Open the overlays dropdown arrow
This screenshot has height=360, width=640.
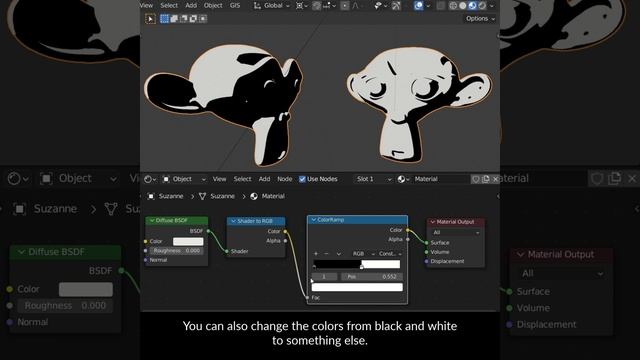(428, 6)
